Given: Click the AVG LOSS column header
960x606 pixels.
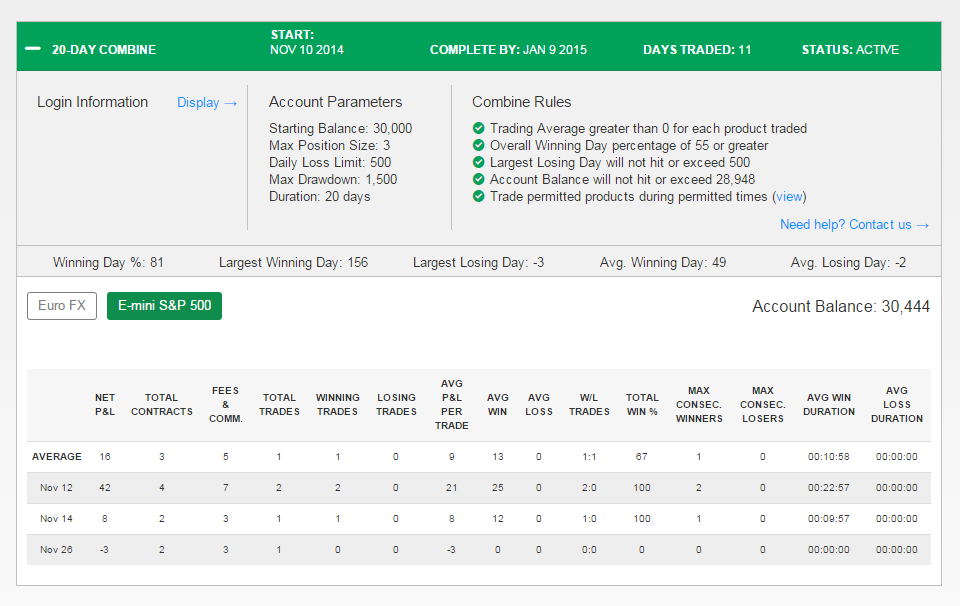Looking at the screenshot, I should click(539, 405).
